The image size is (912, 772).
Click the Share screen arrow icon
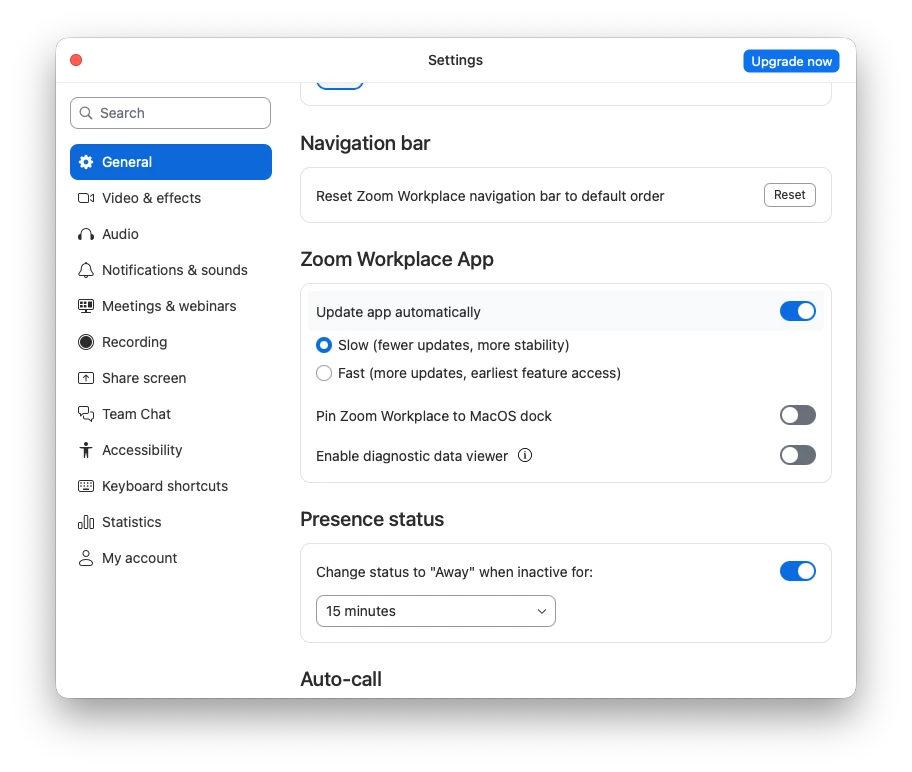coord(86,378)
